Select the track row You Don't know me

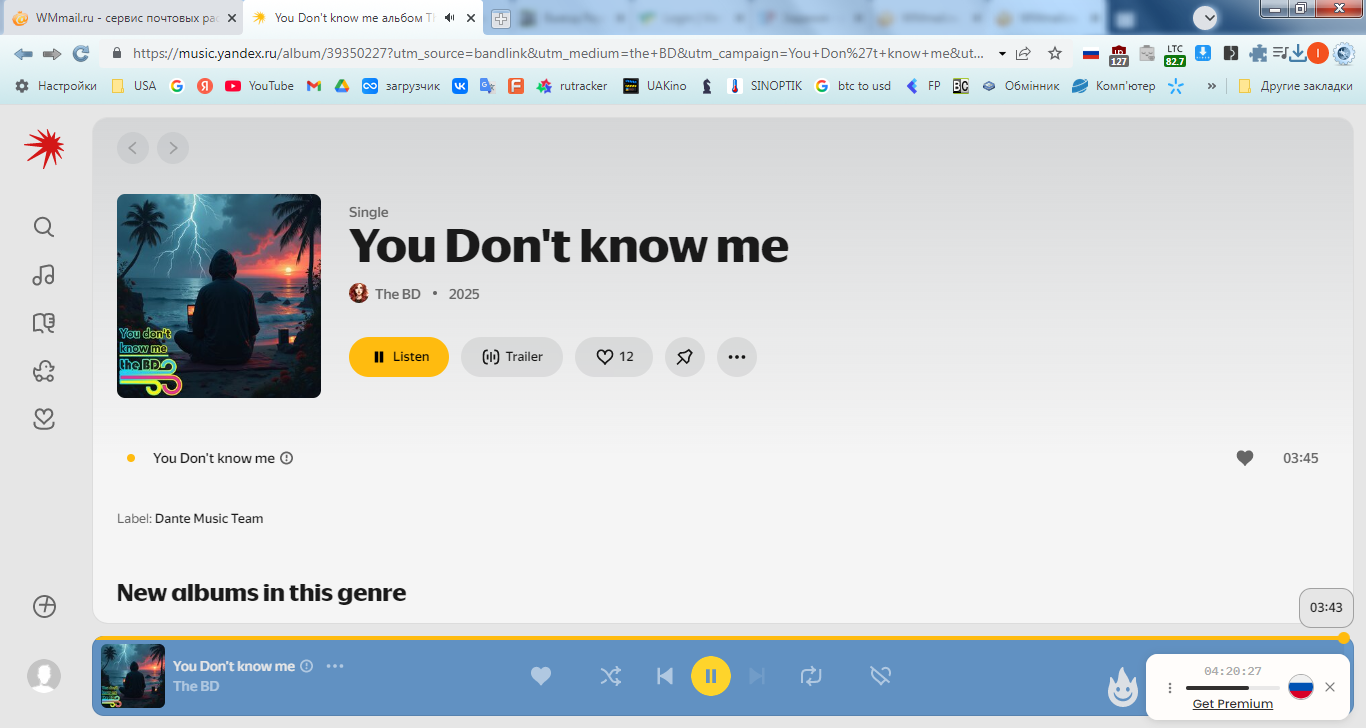pos(722,458)
